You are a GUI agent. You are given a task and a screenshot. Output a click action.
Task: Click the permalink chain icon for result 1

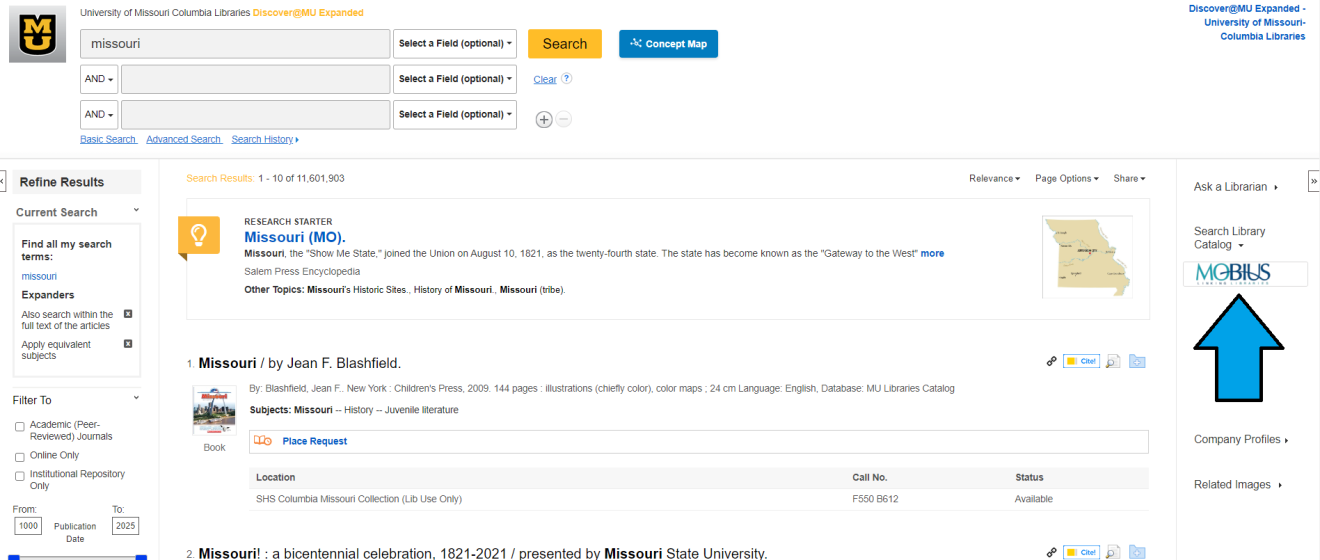(x=1051, y=361)
